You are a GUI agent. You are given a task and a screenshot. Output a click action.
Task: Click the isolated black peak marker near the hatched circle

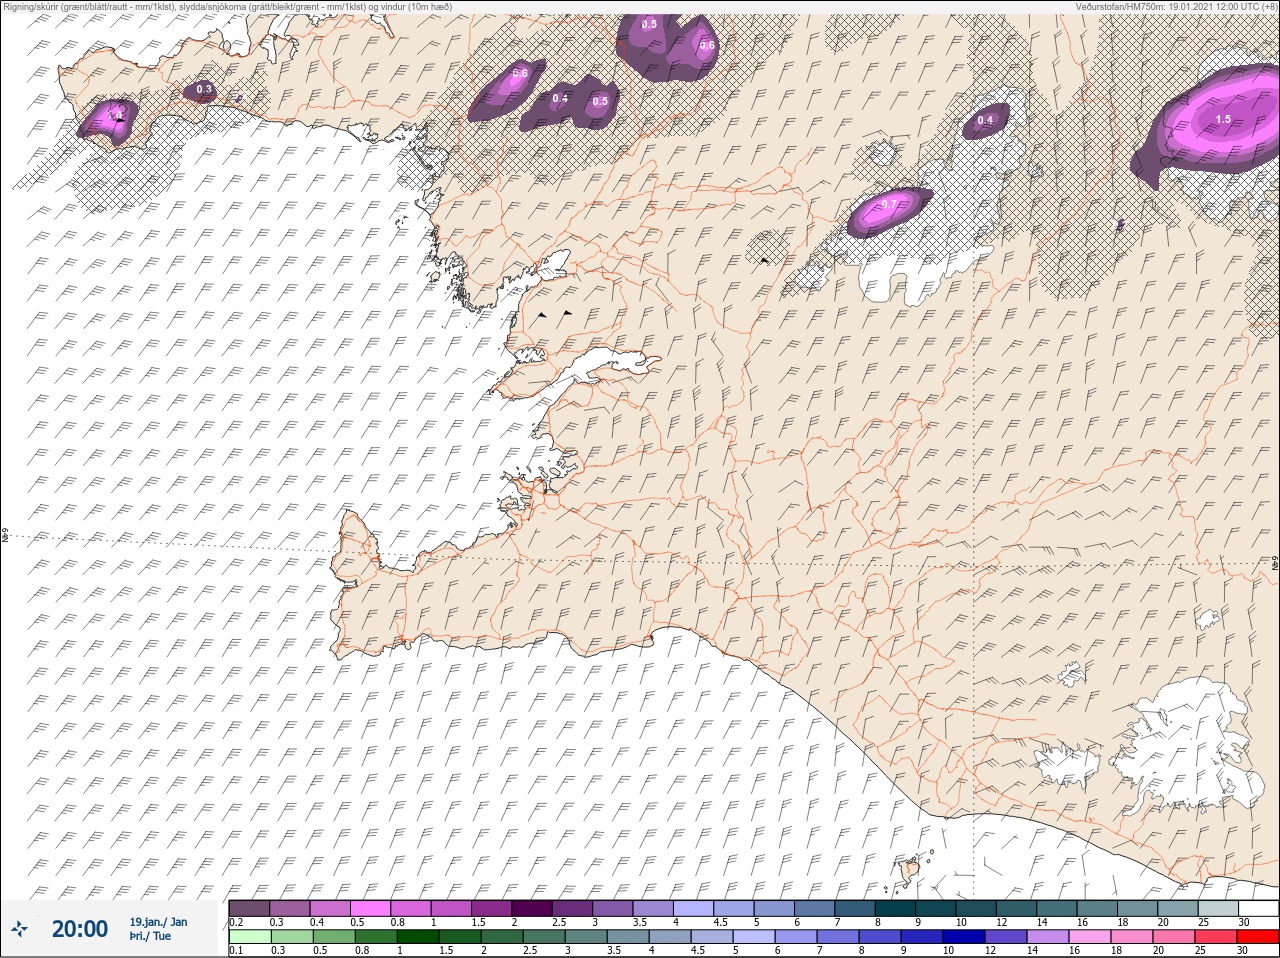(765, 260)
